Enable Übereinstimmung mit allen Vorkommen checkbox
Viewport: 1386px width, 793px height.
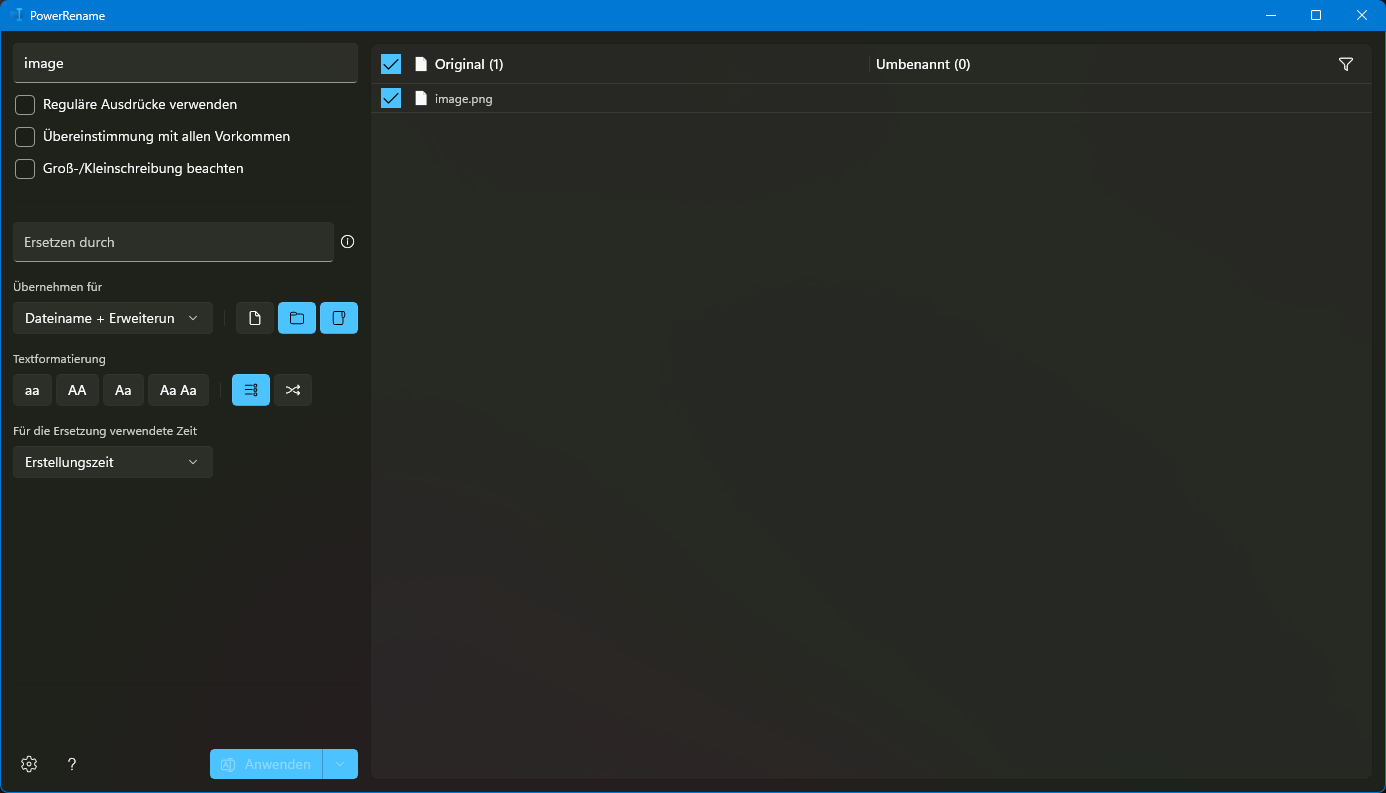(x=25, y=137)
